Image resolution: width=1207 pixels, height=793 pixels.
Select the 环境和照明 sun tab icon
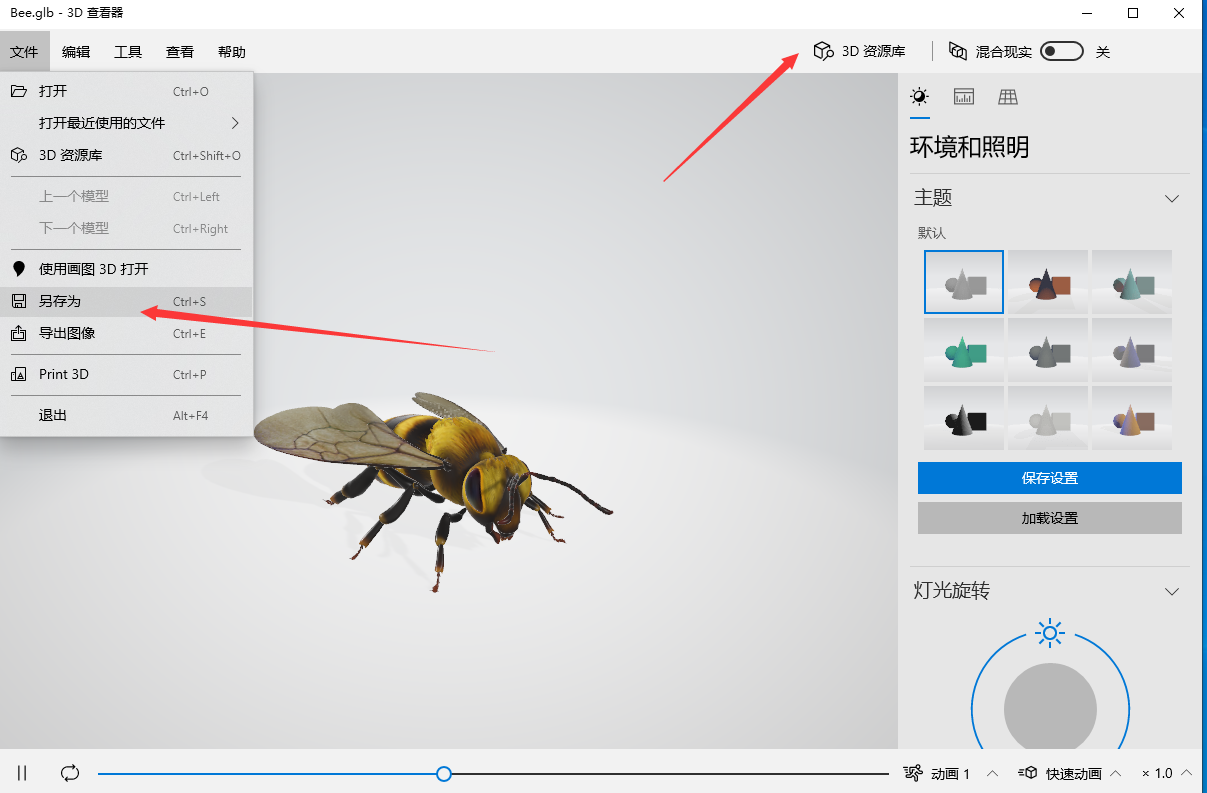pyautogui.click(x=919, y=96)
